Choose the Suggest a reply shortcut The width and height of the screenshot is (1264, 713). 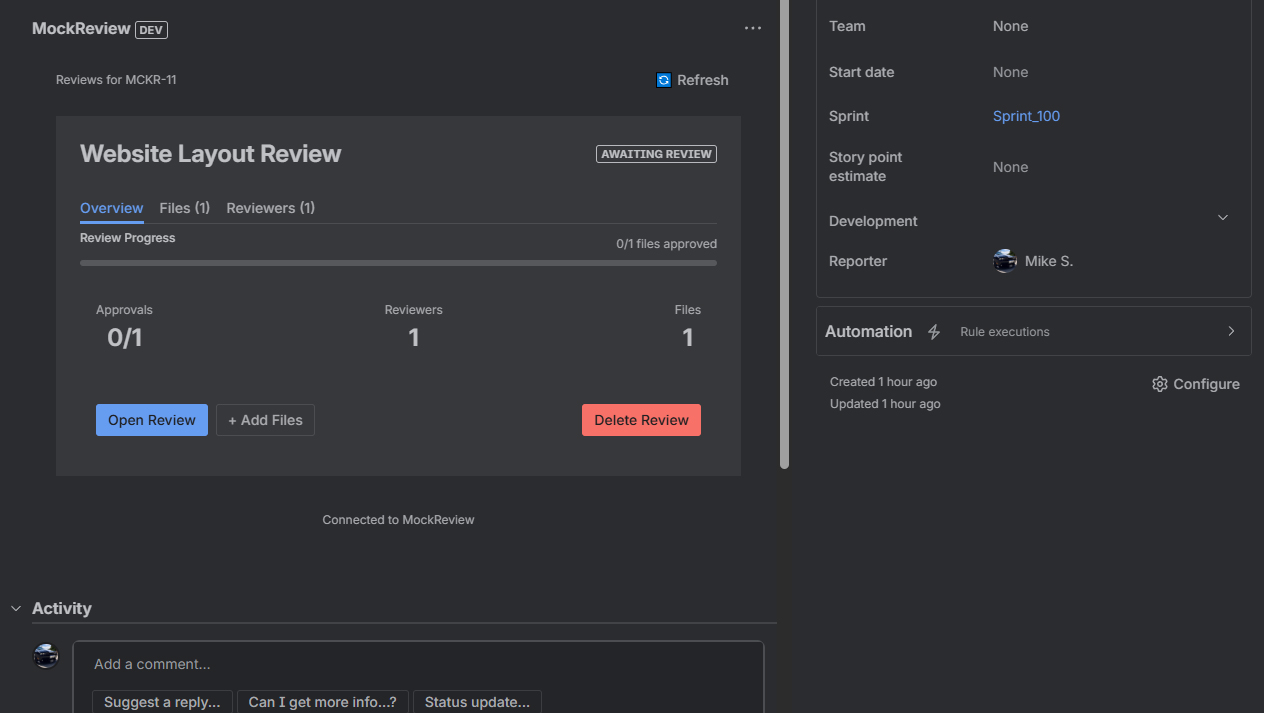coord(161,701)
